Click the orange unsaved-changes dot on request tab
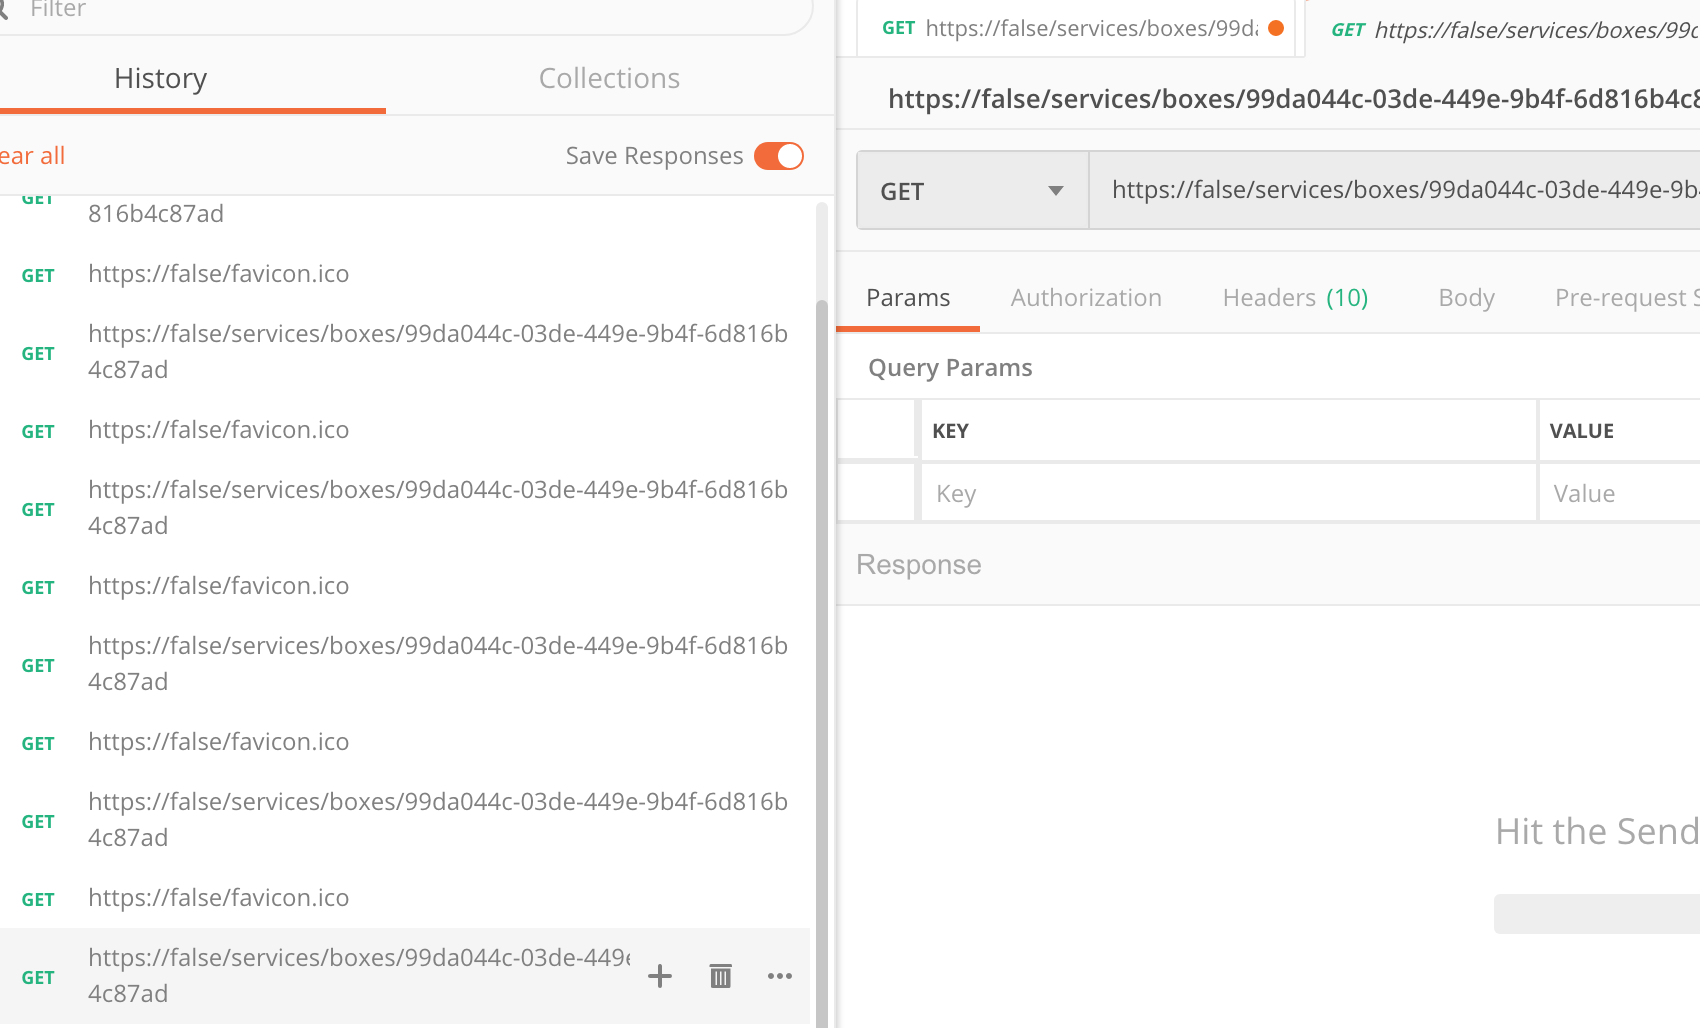 point(1275,28)
